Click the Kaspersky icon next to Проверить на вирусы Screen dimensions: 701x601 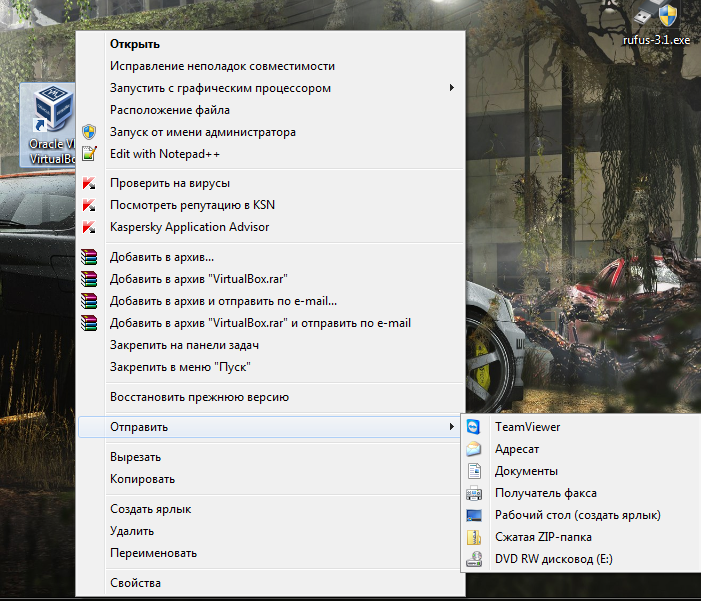[89, 183]
